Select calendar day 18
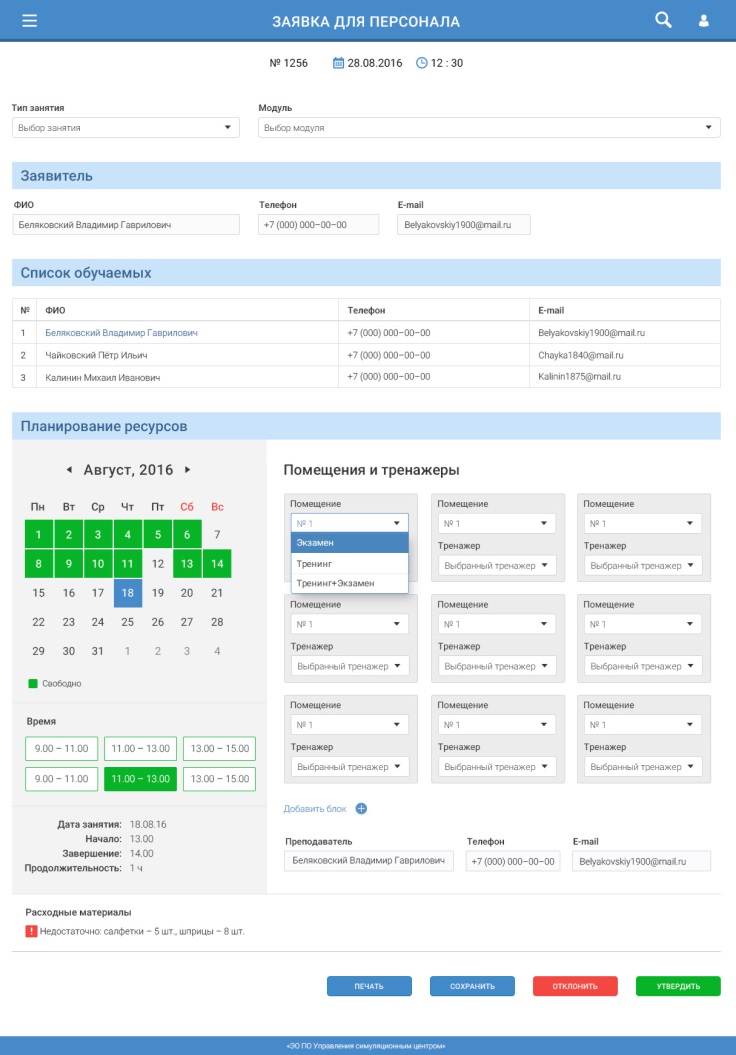 click(x=127, y=593)
